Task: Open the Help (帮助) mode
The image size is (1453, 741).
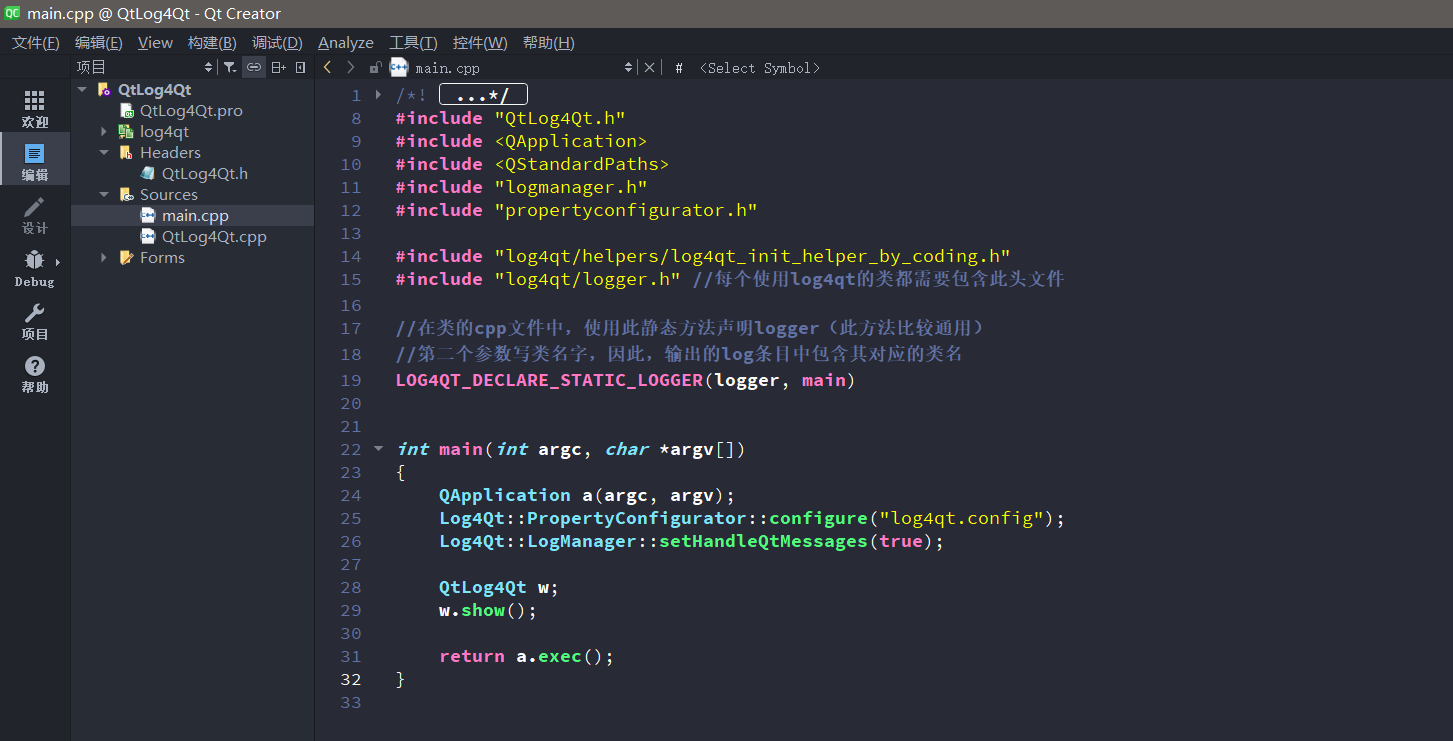Action: (x=35, y=374)
